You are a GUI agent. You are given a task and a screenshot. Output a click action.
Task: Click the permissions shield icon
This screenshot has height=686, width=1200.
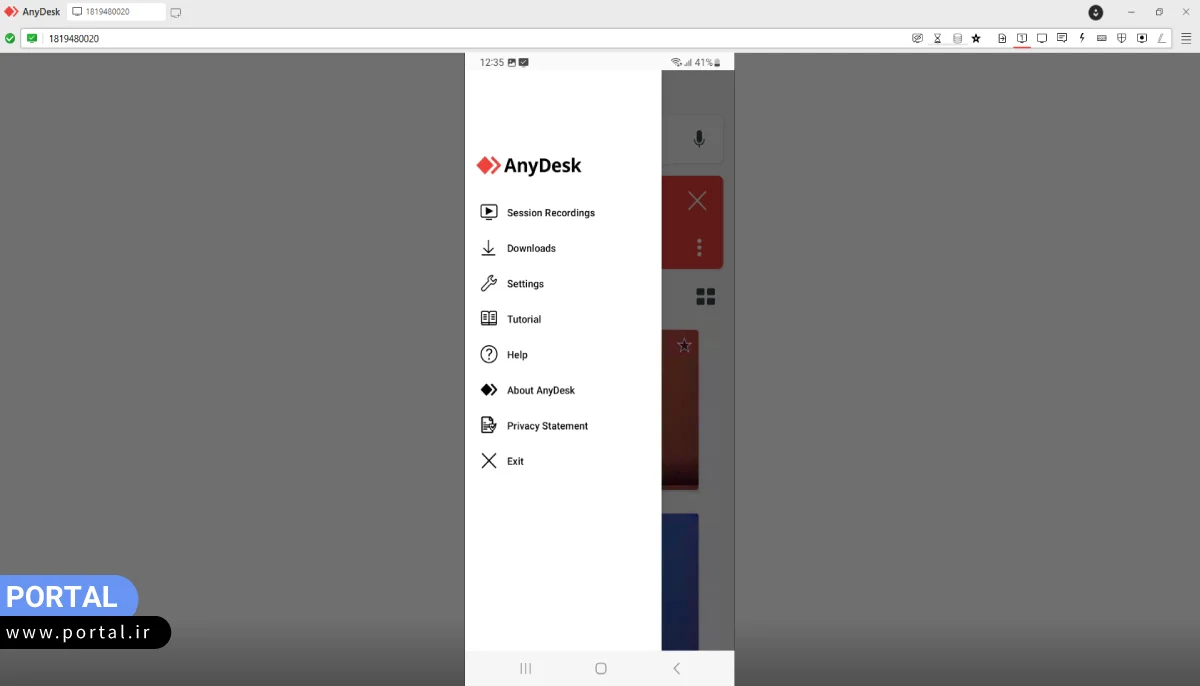1121,37
